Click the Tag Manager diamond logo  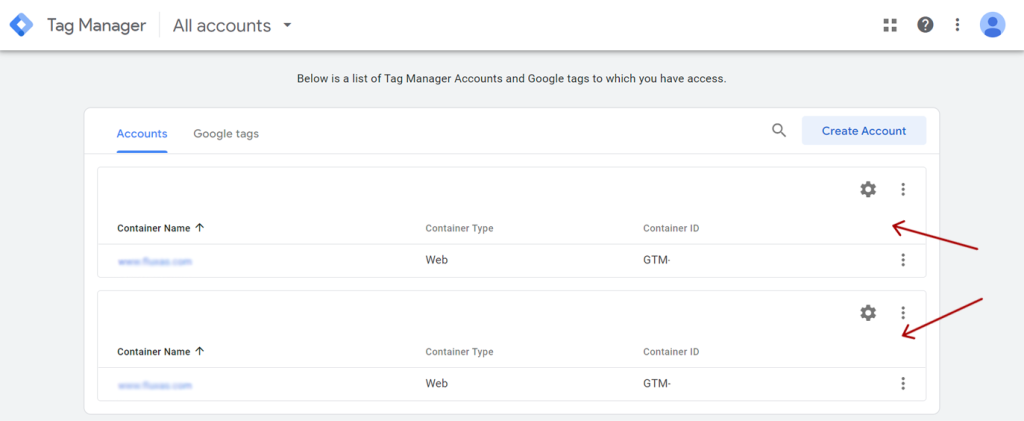point(21,25)
